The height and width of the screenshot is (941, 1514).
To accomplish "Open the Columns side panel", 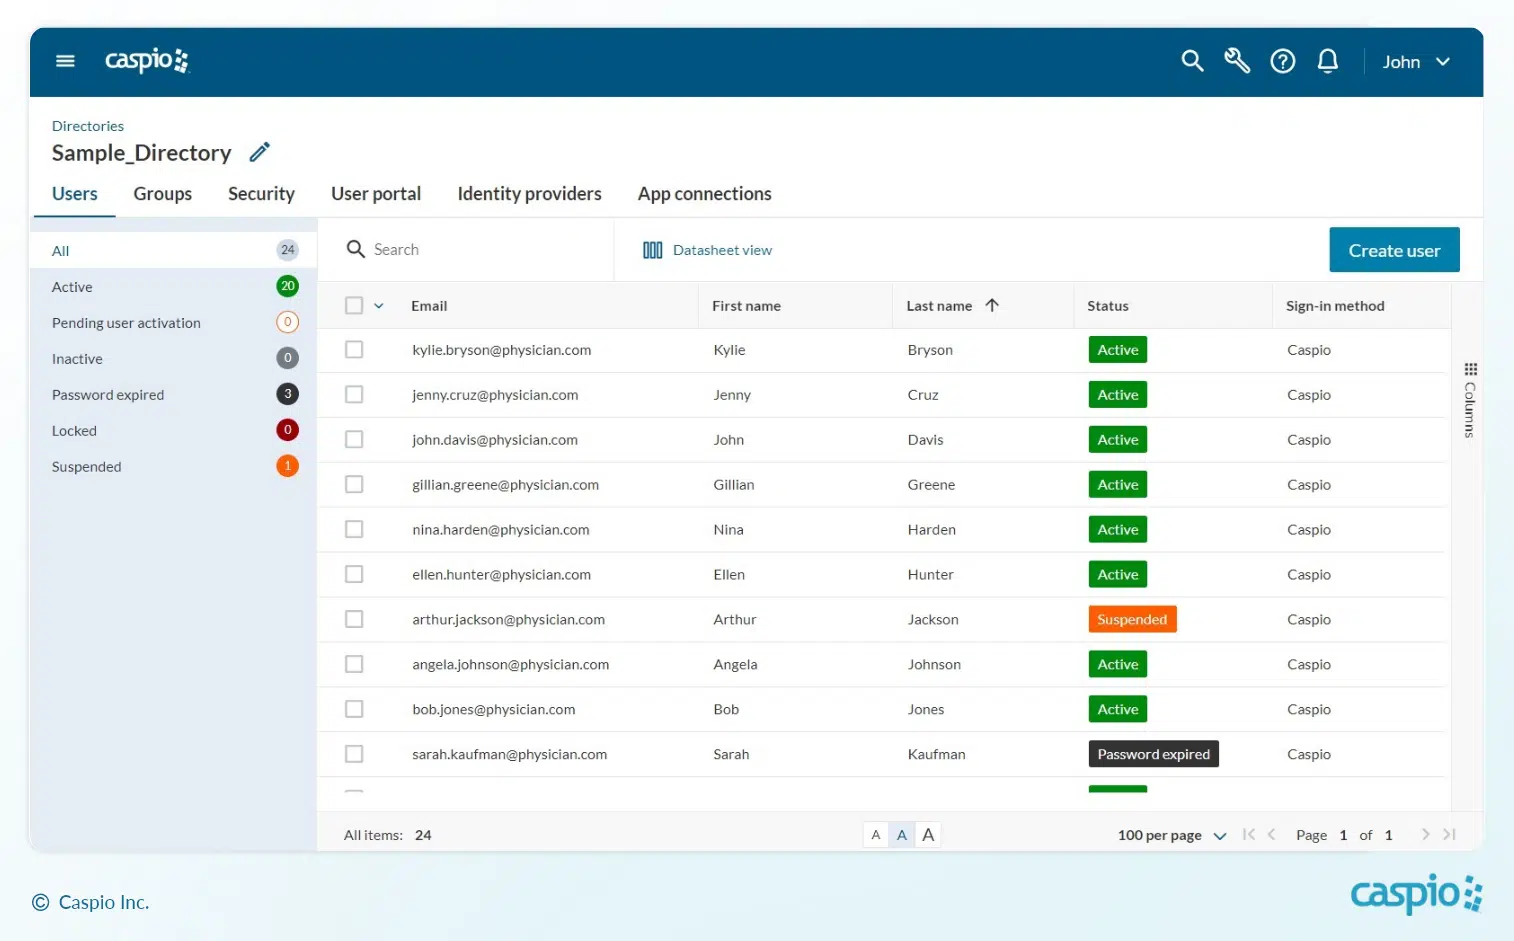I will [x=1469, y=400].
